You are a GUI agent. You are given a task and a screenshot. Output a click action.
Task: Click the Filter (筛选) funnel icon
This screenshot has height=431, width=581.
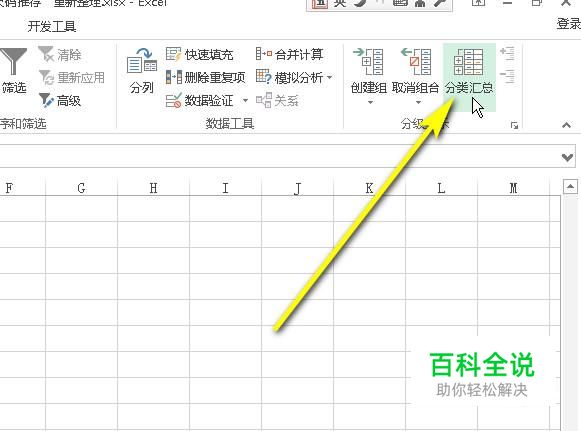[13, 62]
